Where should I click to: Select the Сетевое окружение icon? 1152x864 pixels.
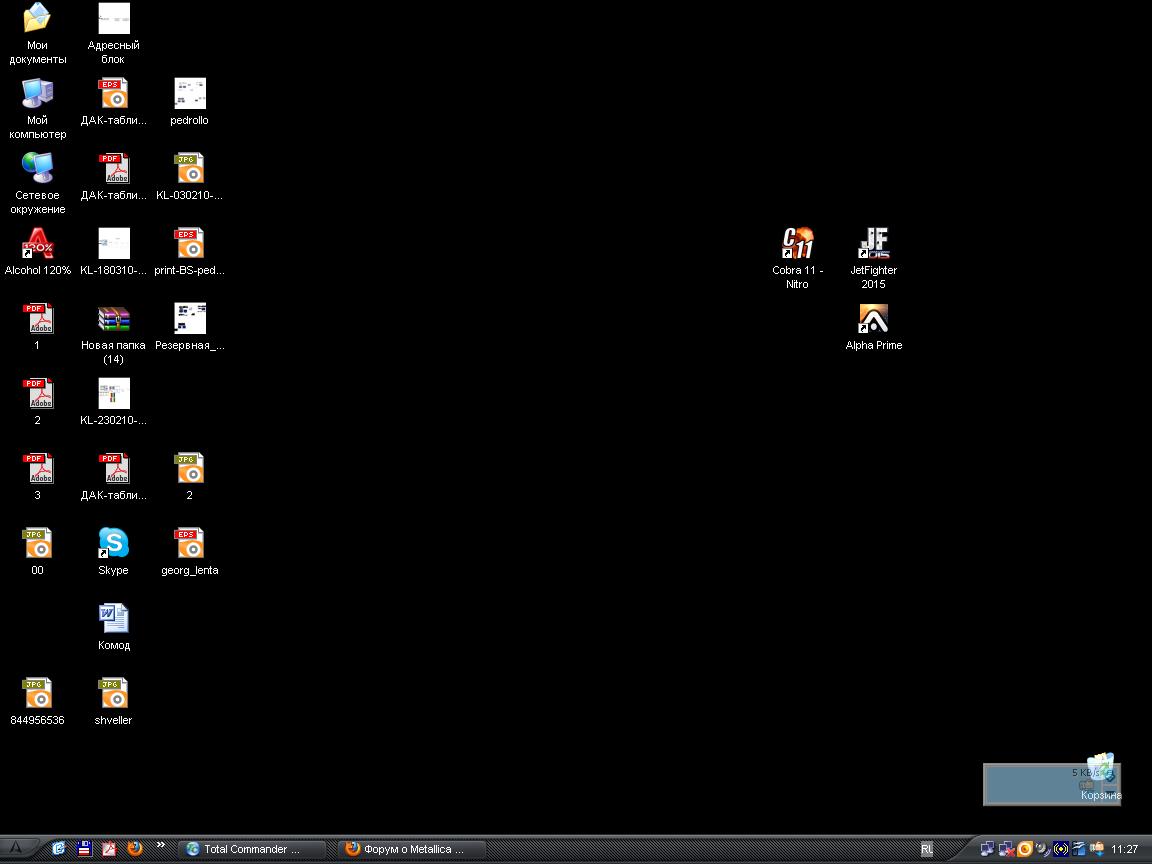coord(38,169)
